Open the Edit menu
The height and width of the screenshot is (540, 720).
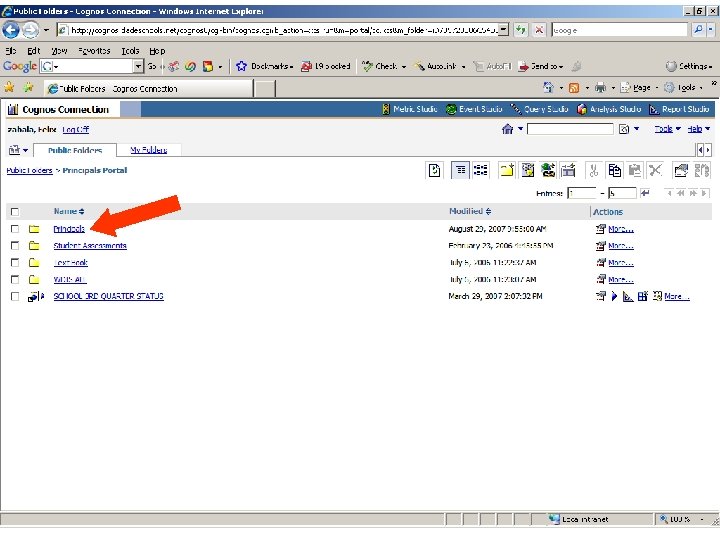34,51
